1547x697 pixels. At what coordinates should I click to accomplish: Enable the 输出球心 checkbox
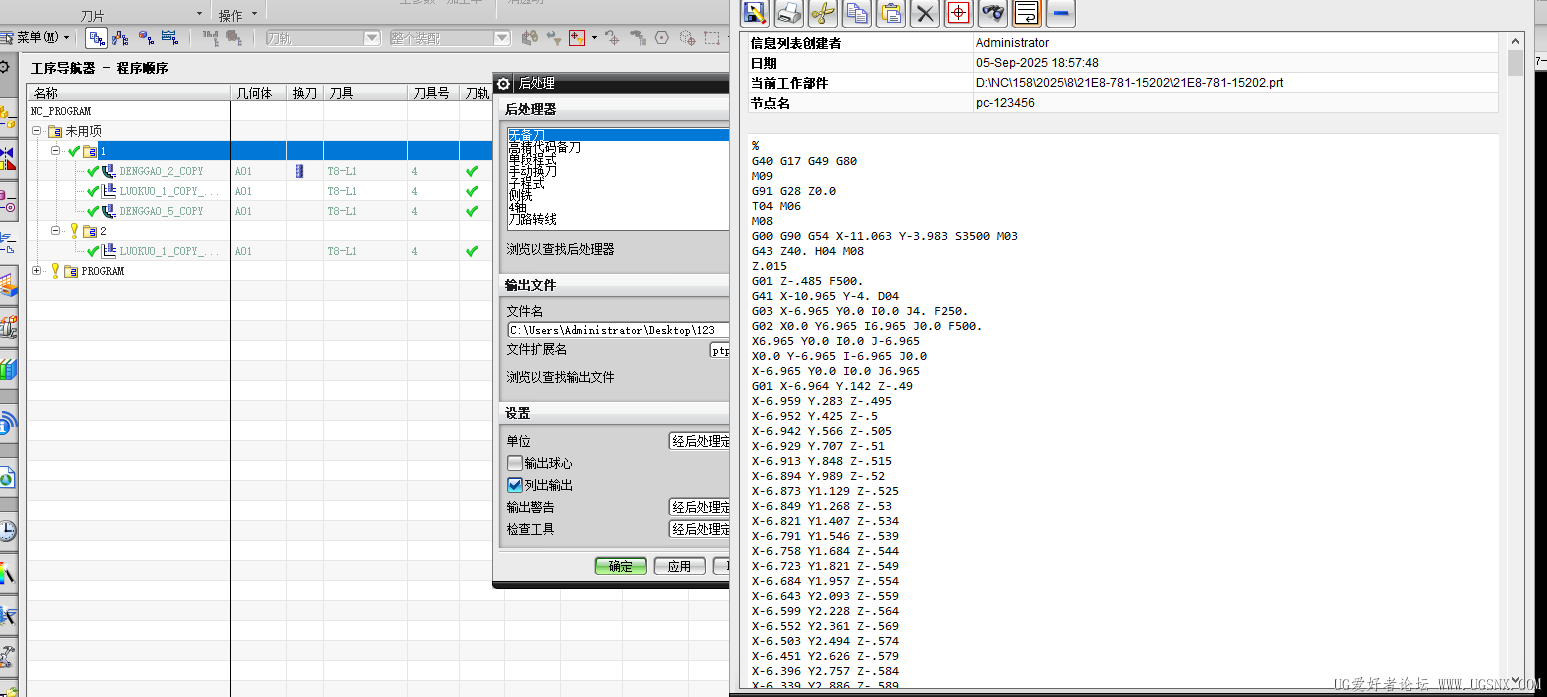[515, 463]
